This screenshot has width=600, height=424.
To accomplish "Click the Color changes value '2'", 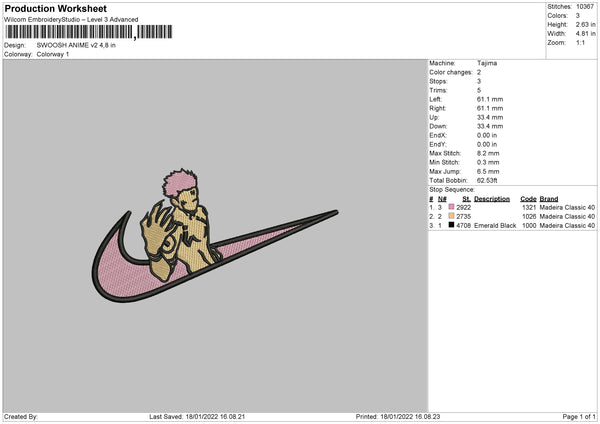I will [479, 72].
